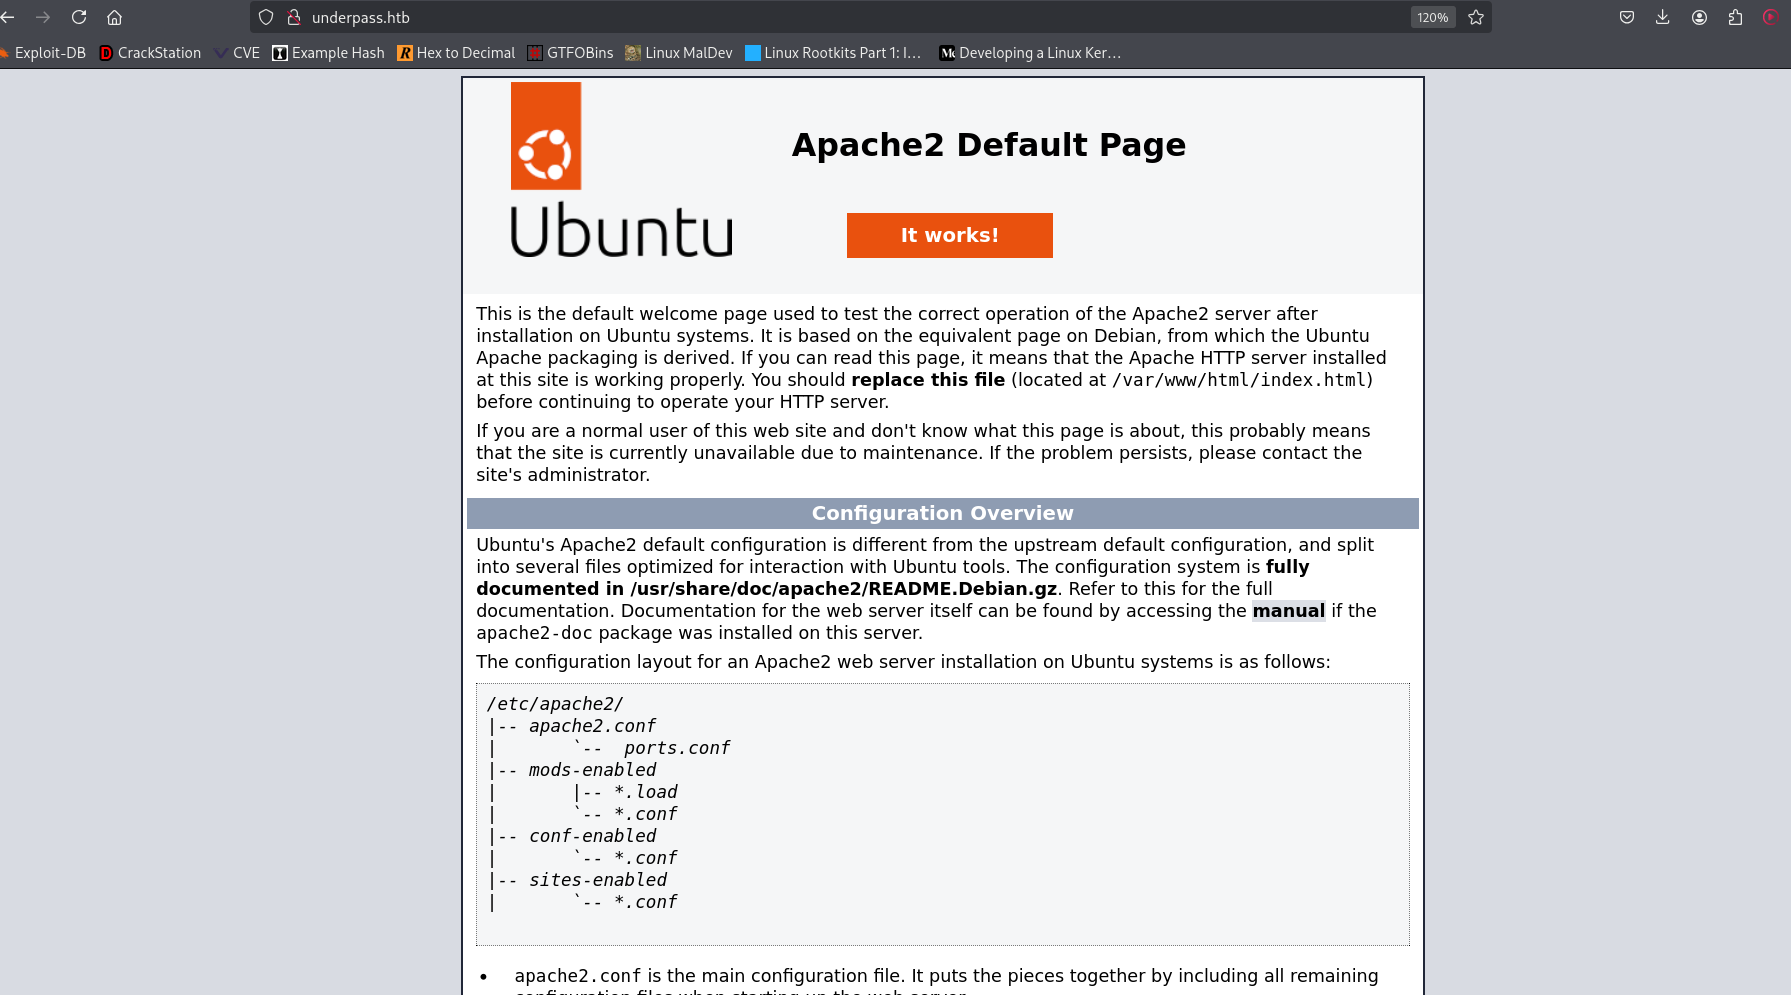Open the GTFOBins bookmark
This screenshot has height=995, width=1791.
(x=570, y=53)
